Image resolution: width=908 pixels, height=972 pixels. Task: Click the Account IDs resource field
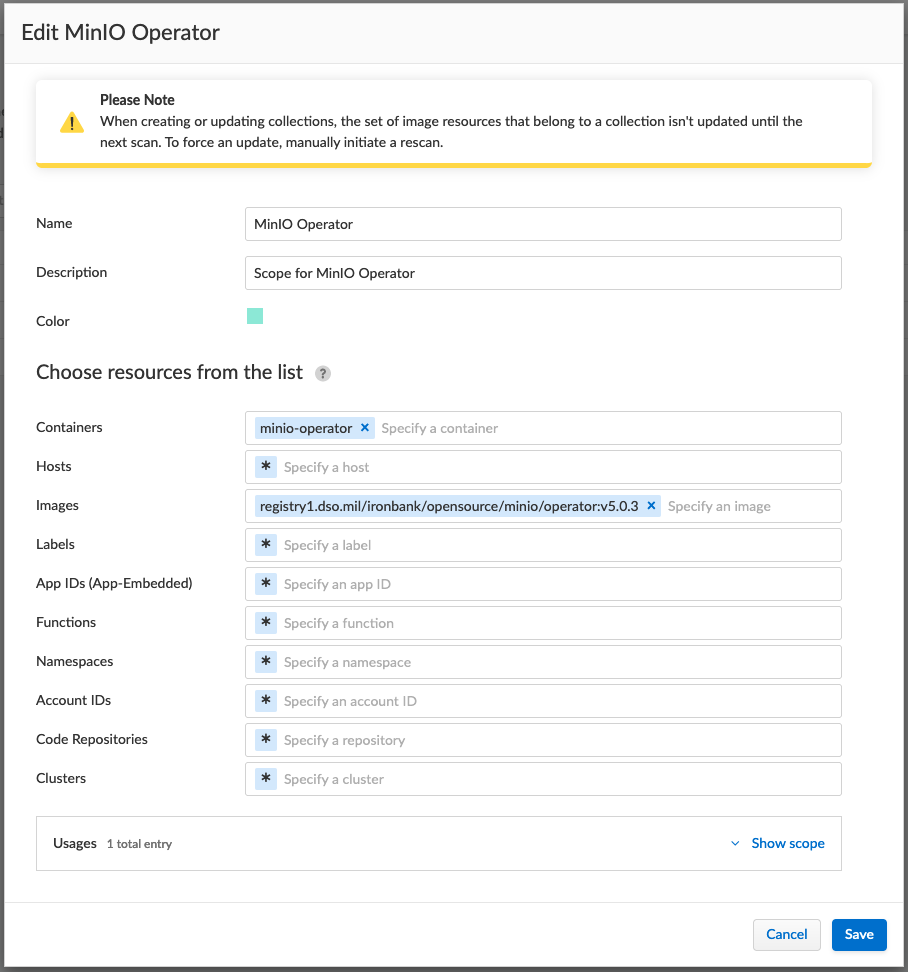[x=560, y=701]
